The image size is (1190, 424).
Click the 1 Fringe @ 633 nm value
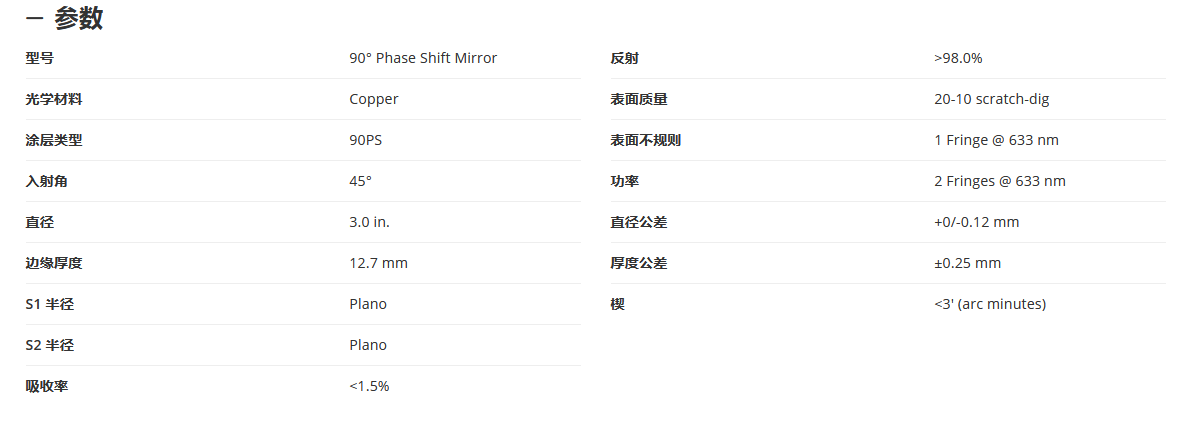point(996,140)
